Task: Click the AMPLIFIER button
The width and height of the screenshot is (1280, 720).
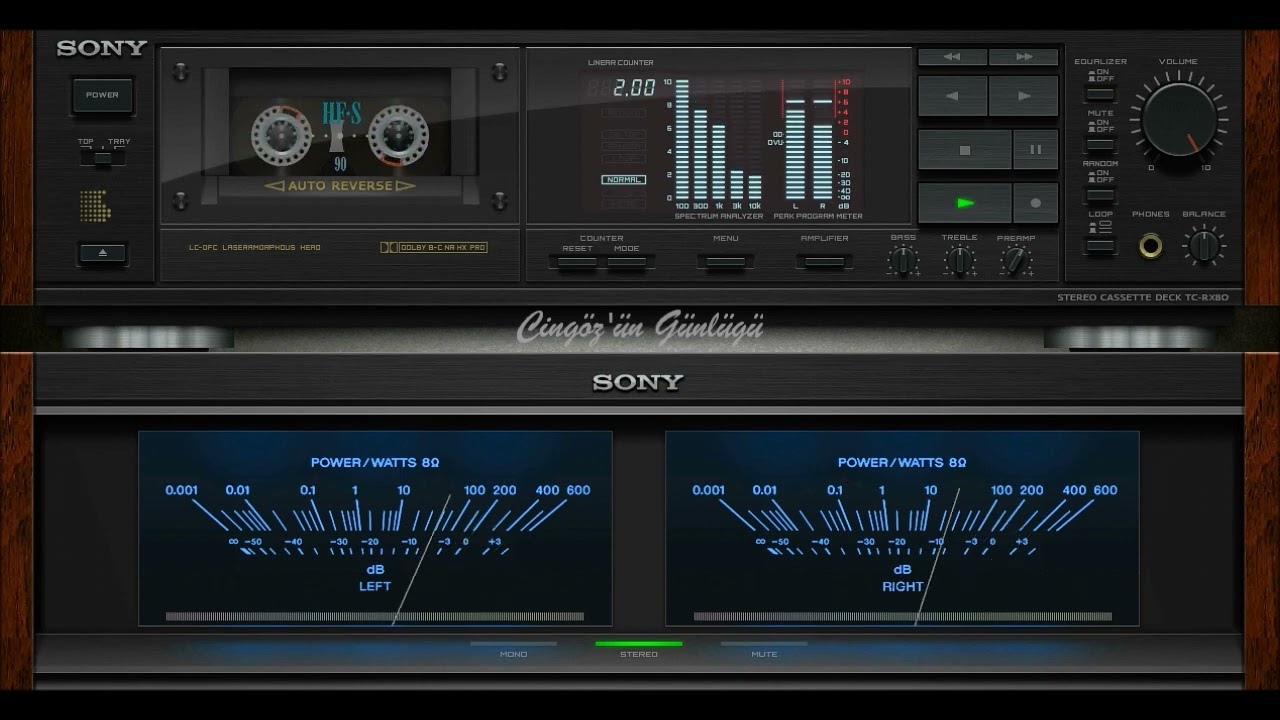Action: (824, 262)
